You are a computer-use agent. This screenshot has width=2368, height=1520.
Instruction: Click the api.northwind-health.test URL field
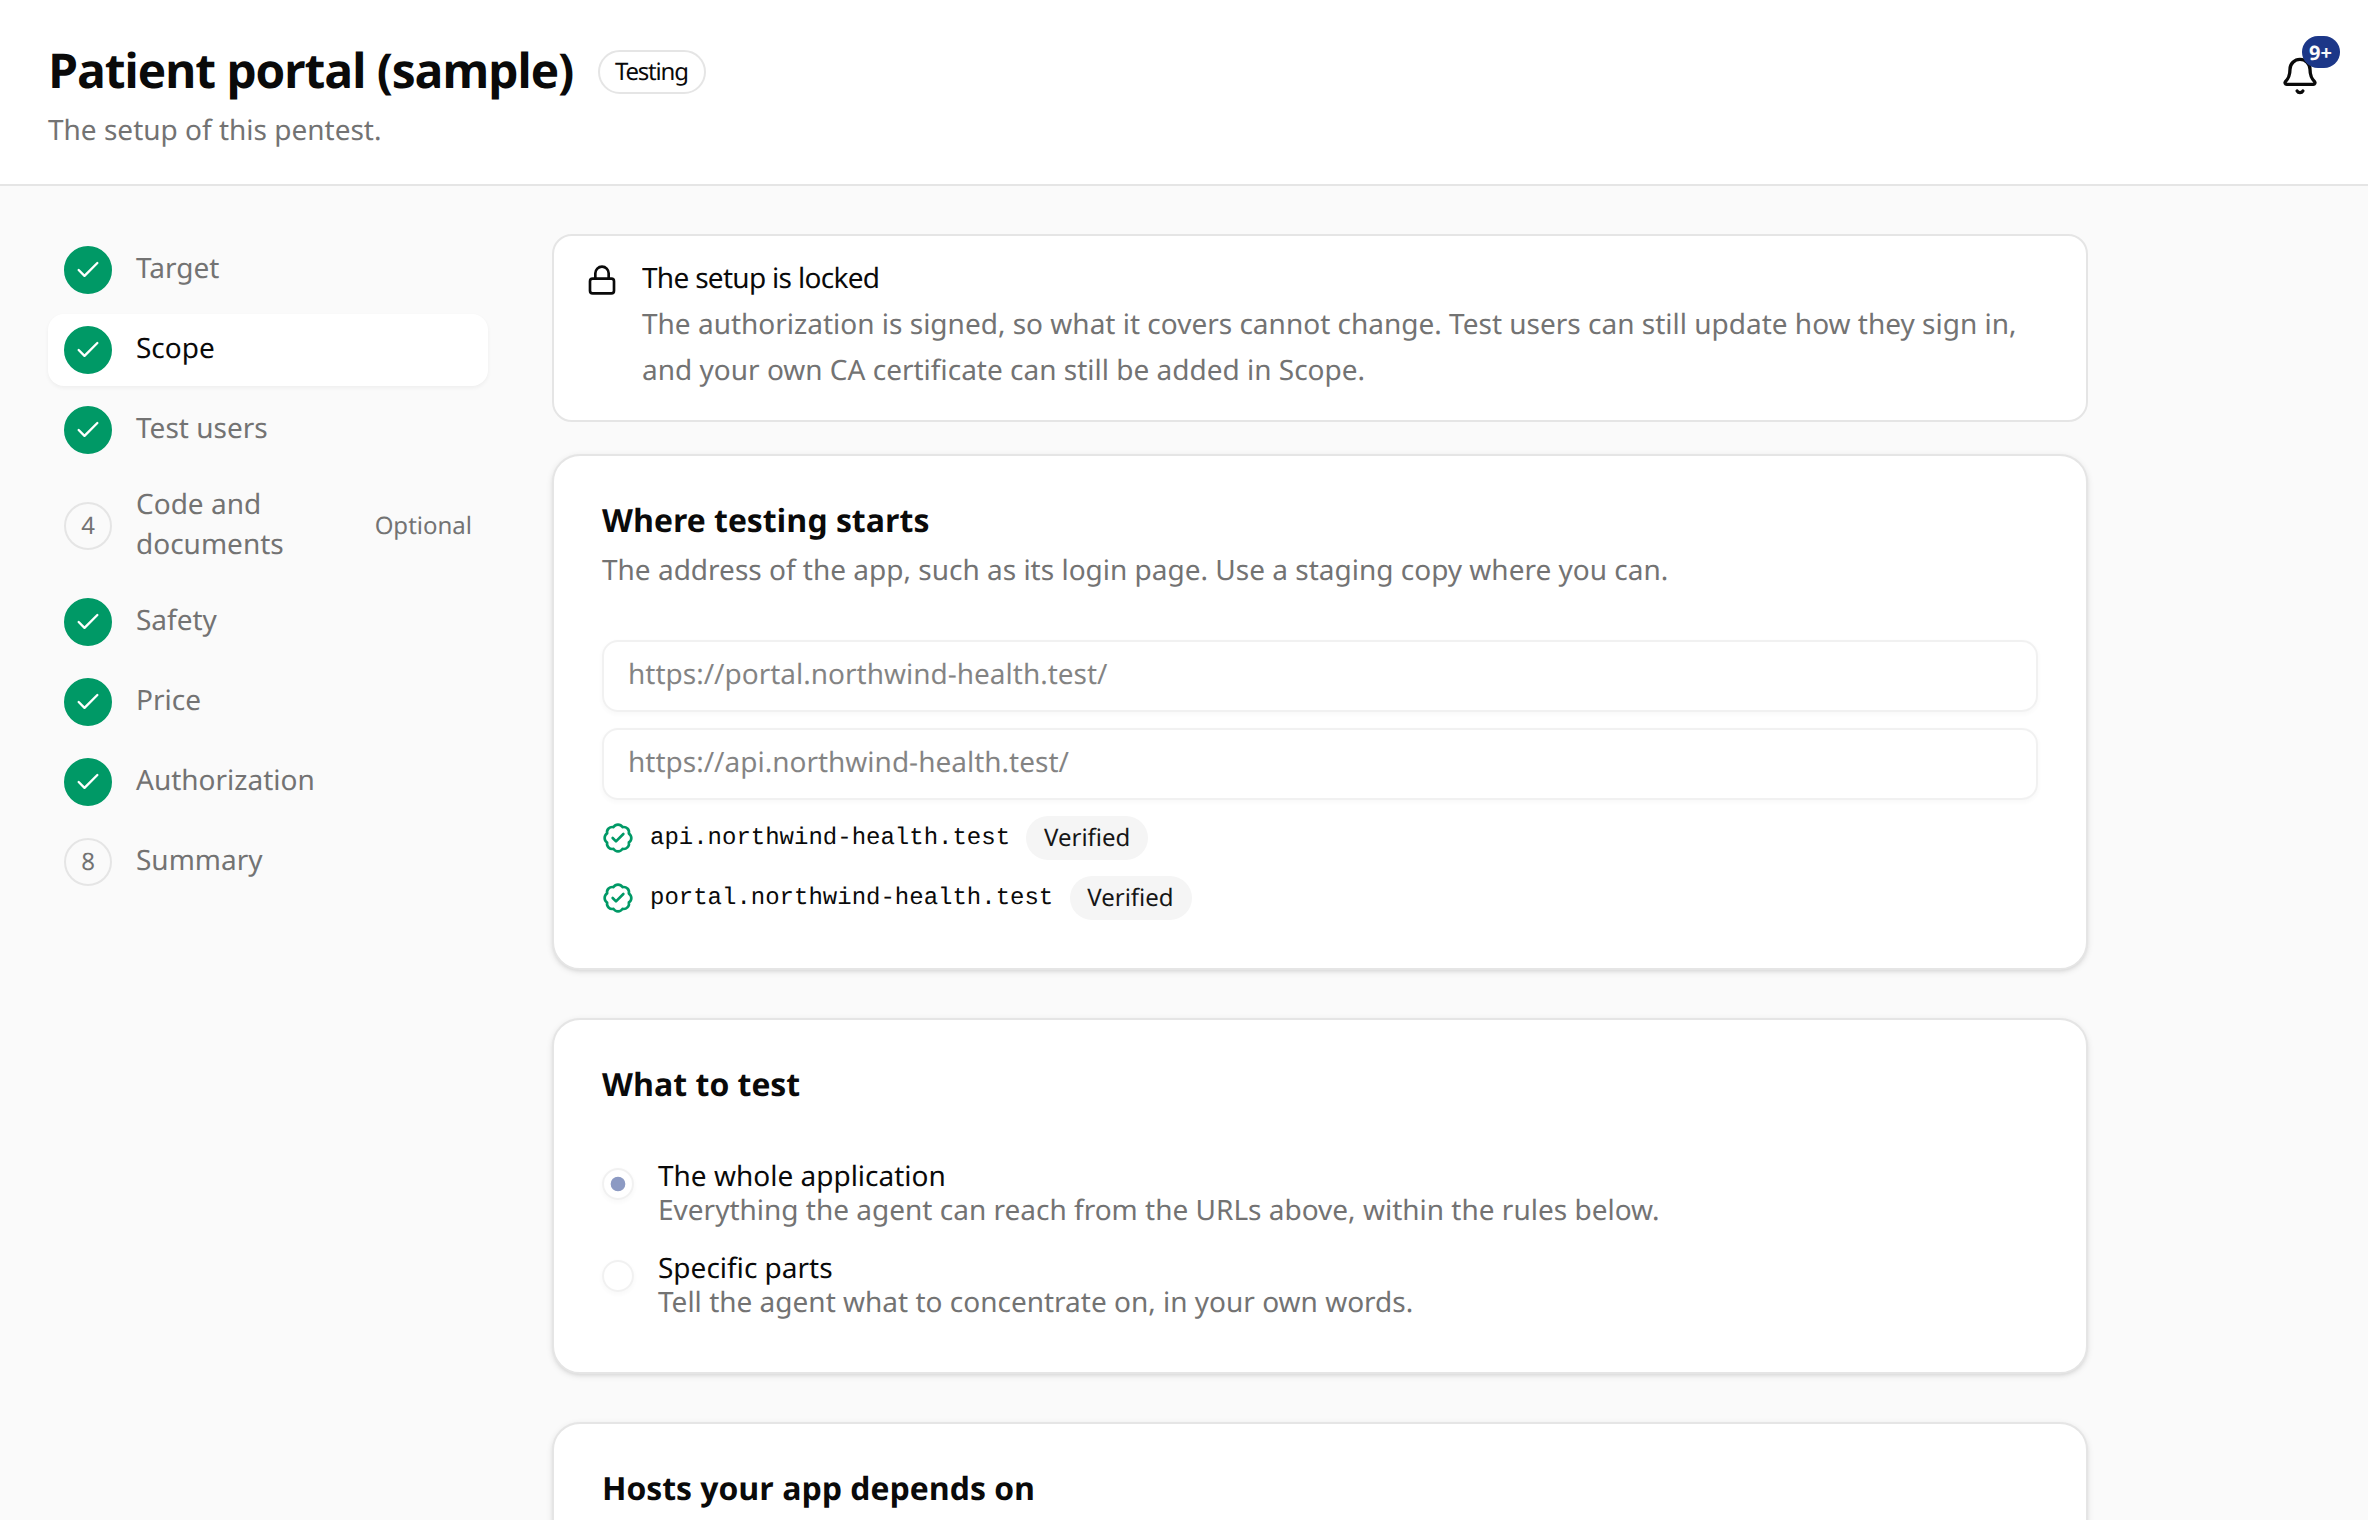[x=1319, y=763]
